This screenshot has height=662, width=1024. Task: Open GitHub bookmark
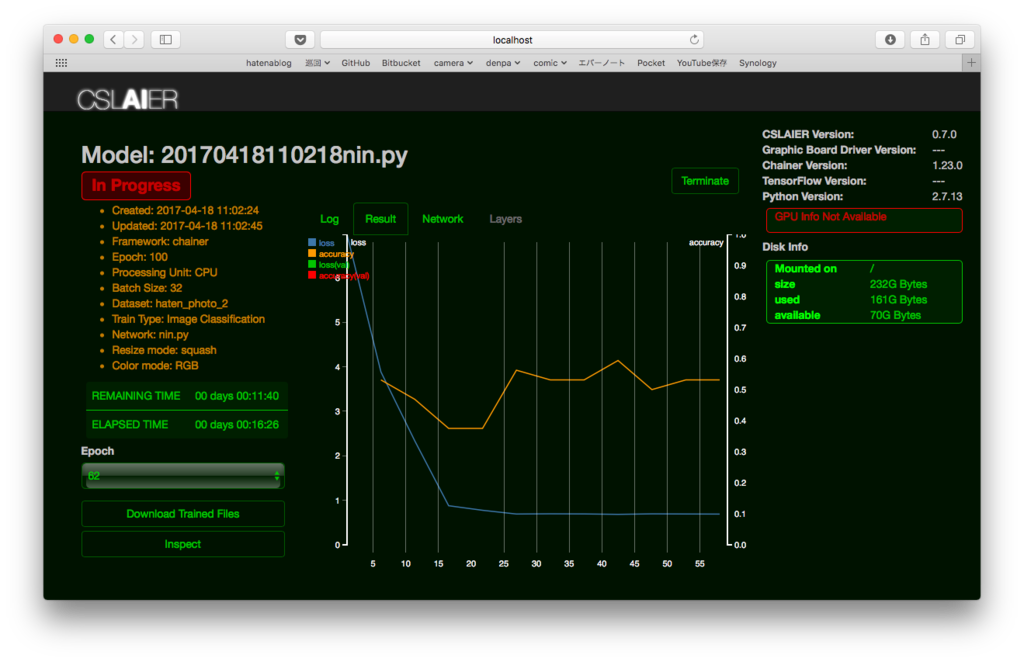point(355,63)
